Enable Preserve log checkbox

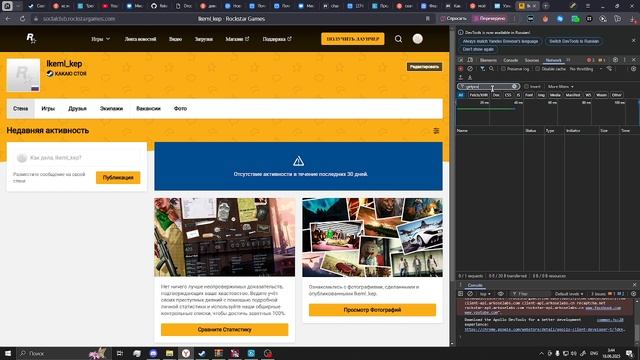(x=503, y=69)
